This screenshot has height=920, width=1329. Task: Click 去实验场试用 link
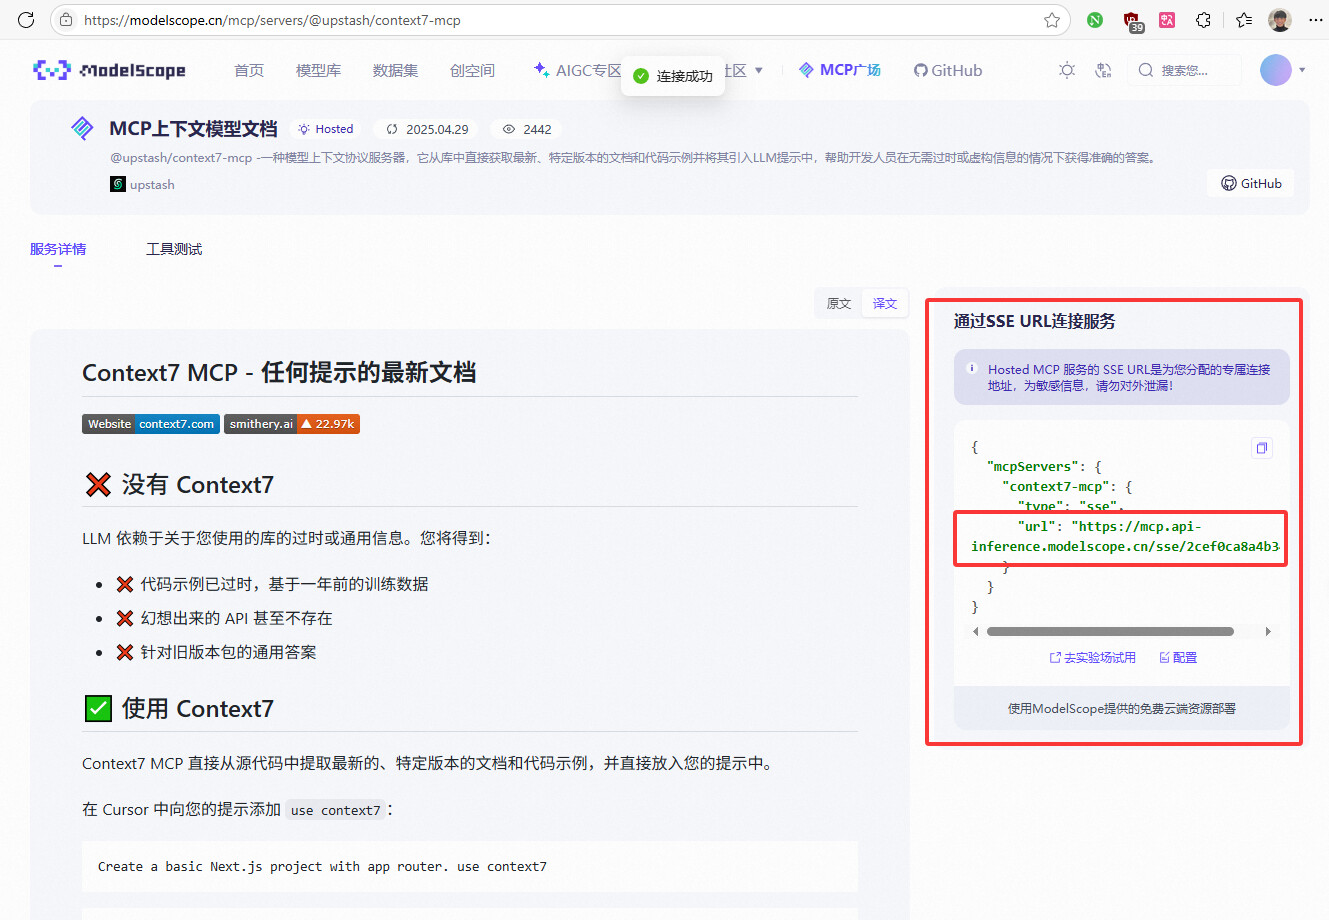(1092, 657)
